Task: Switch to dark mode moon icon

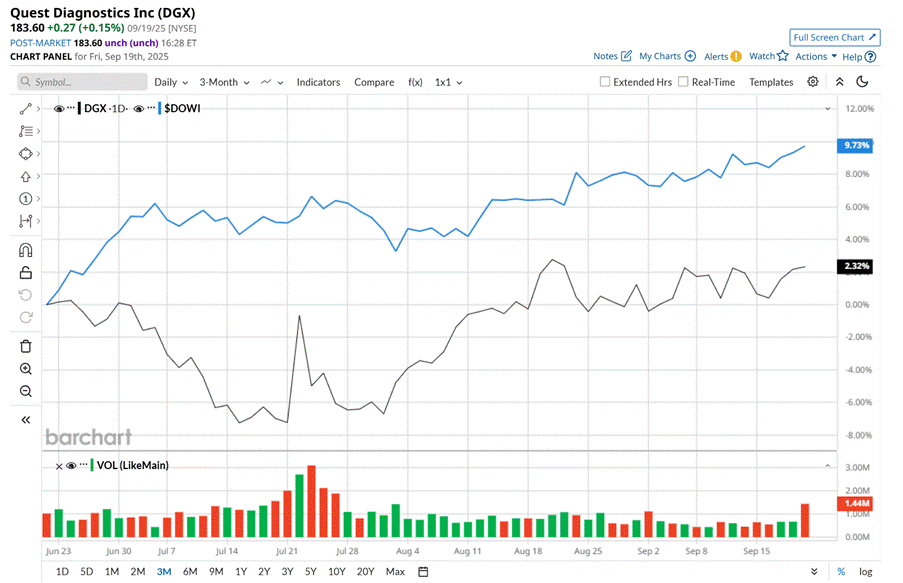Action: pos(862,82)
